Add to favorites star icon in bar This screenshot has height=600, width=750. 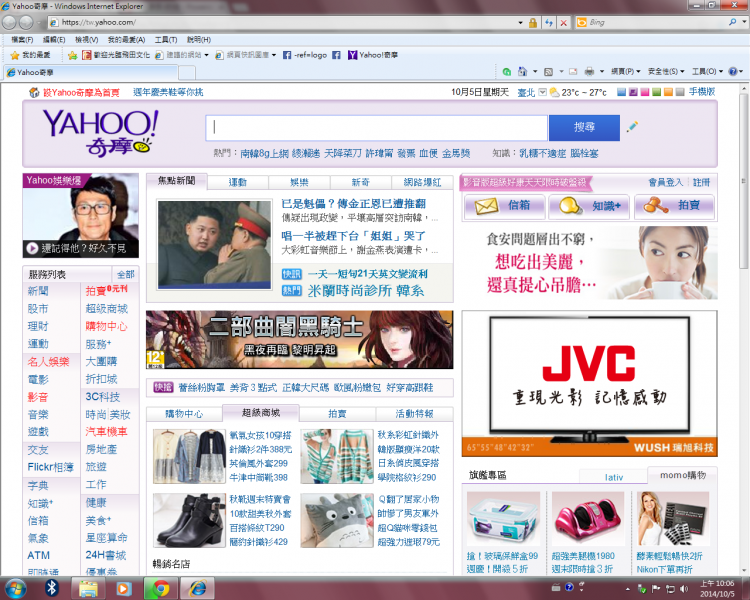[70, 55]
